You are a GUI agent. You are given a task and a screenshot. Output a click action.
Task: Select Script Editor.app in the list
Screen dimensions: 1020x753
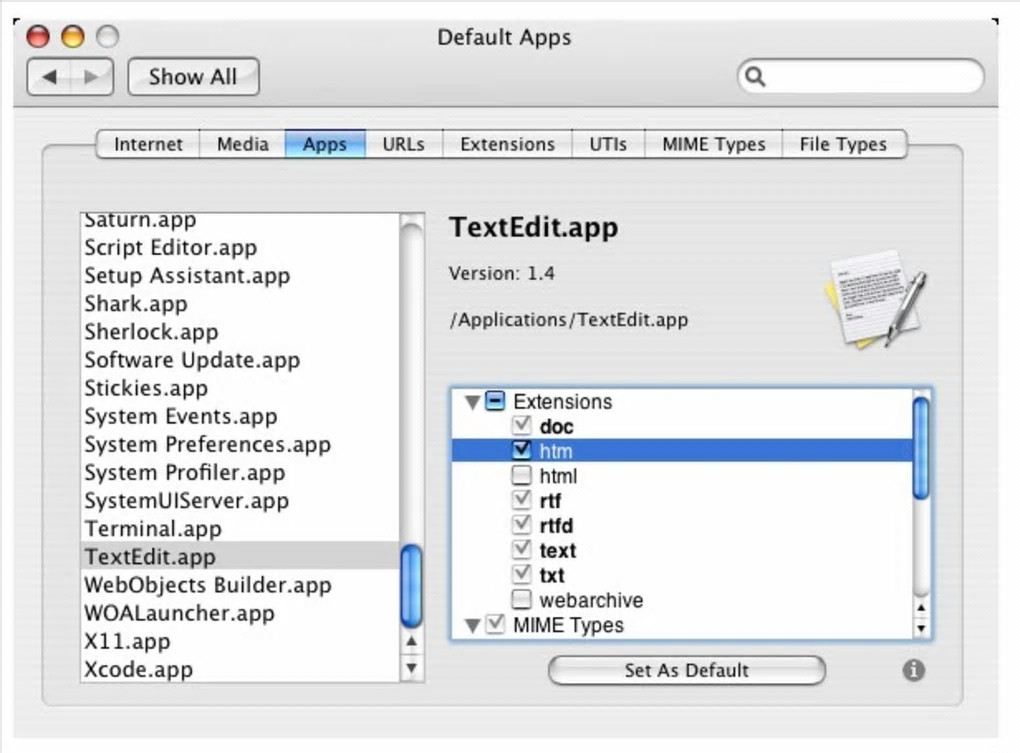click(x=239, y=247)
